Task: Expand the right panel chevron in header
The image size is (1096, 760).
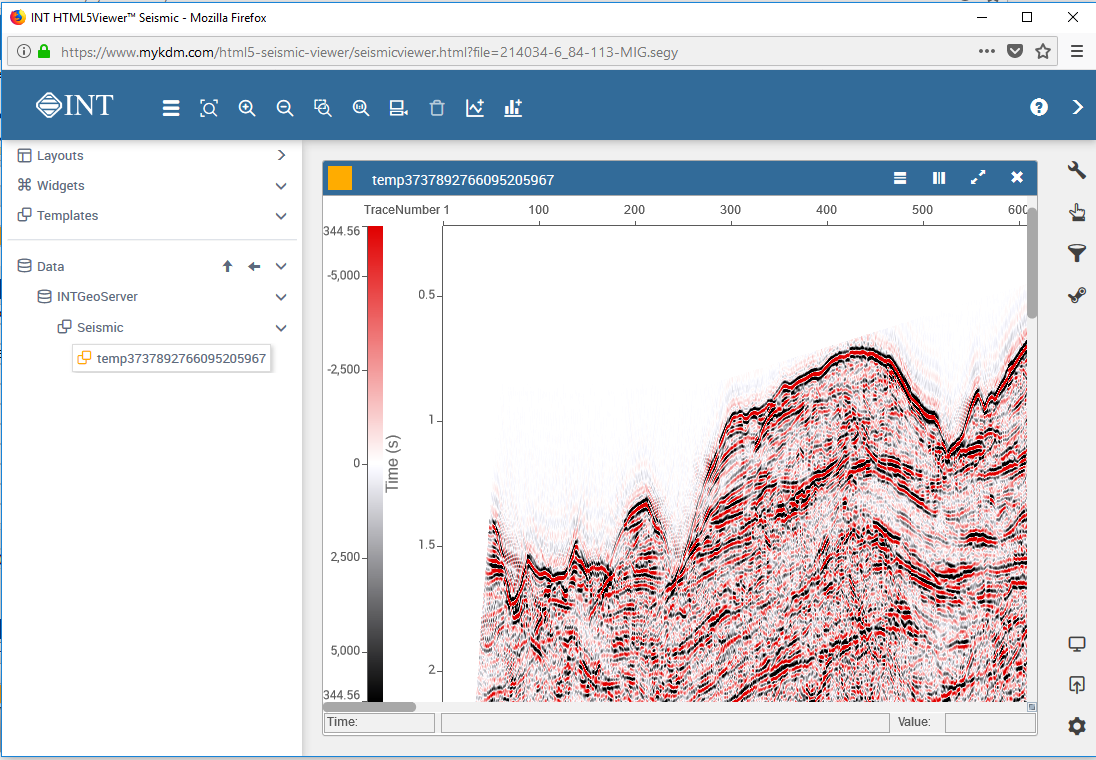Action: (x=1078, y=107)
